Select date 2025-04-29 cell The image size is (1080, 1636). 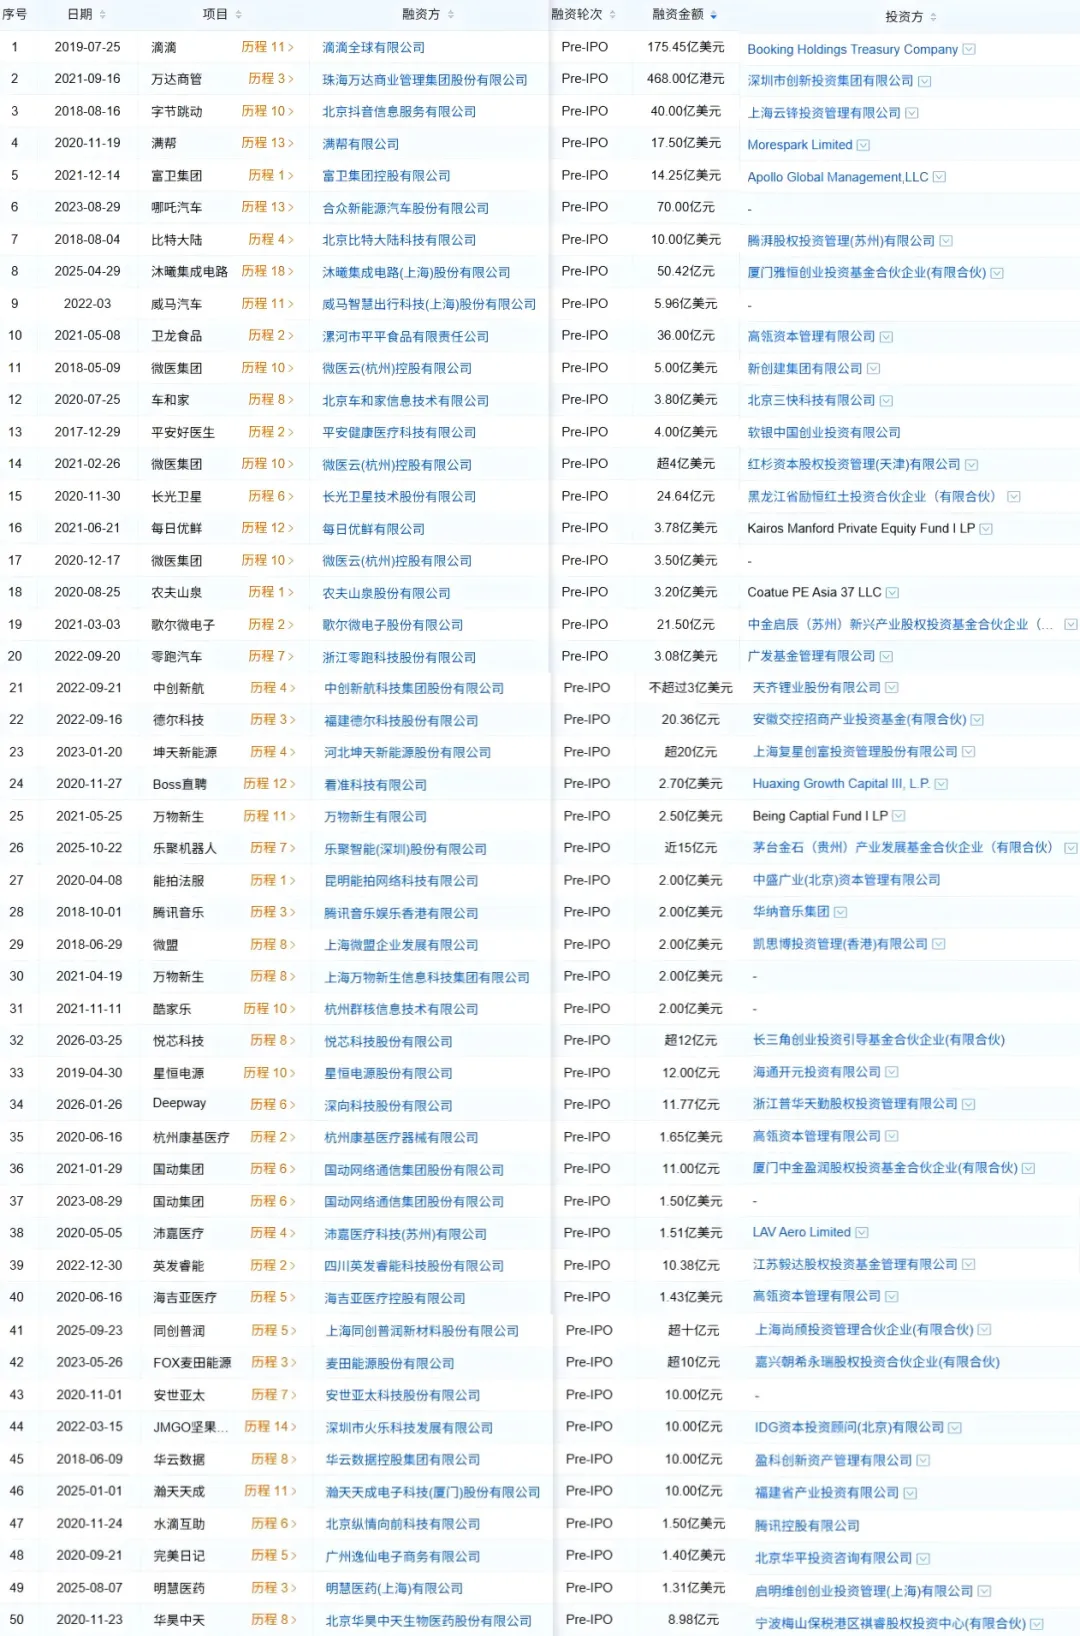(87, 271)
